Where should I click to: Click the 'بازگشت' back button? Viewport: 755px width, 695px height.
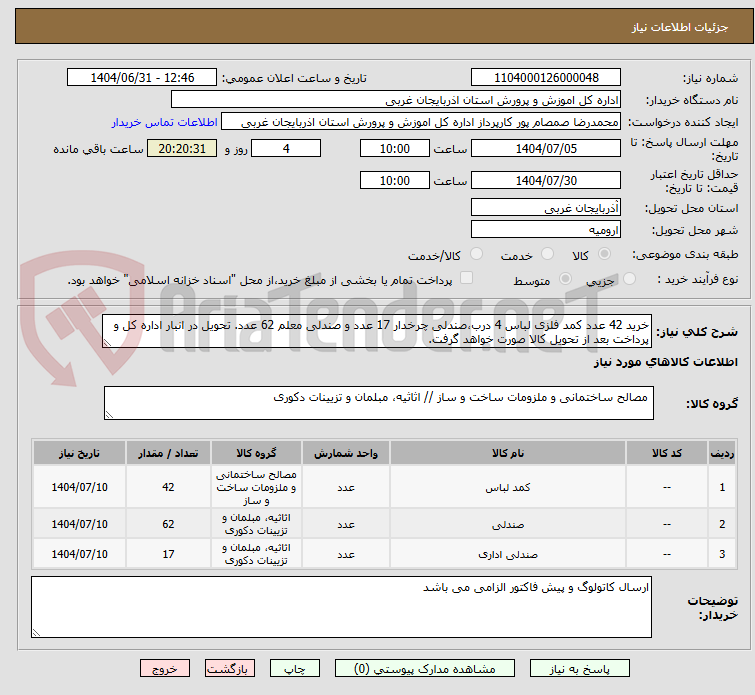click(230, 669)
